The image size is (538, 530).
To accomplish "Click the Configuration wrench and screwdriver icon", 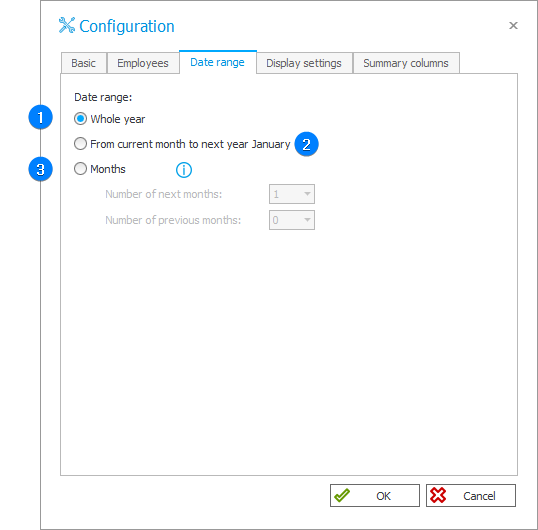I will coord(67,25).
